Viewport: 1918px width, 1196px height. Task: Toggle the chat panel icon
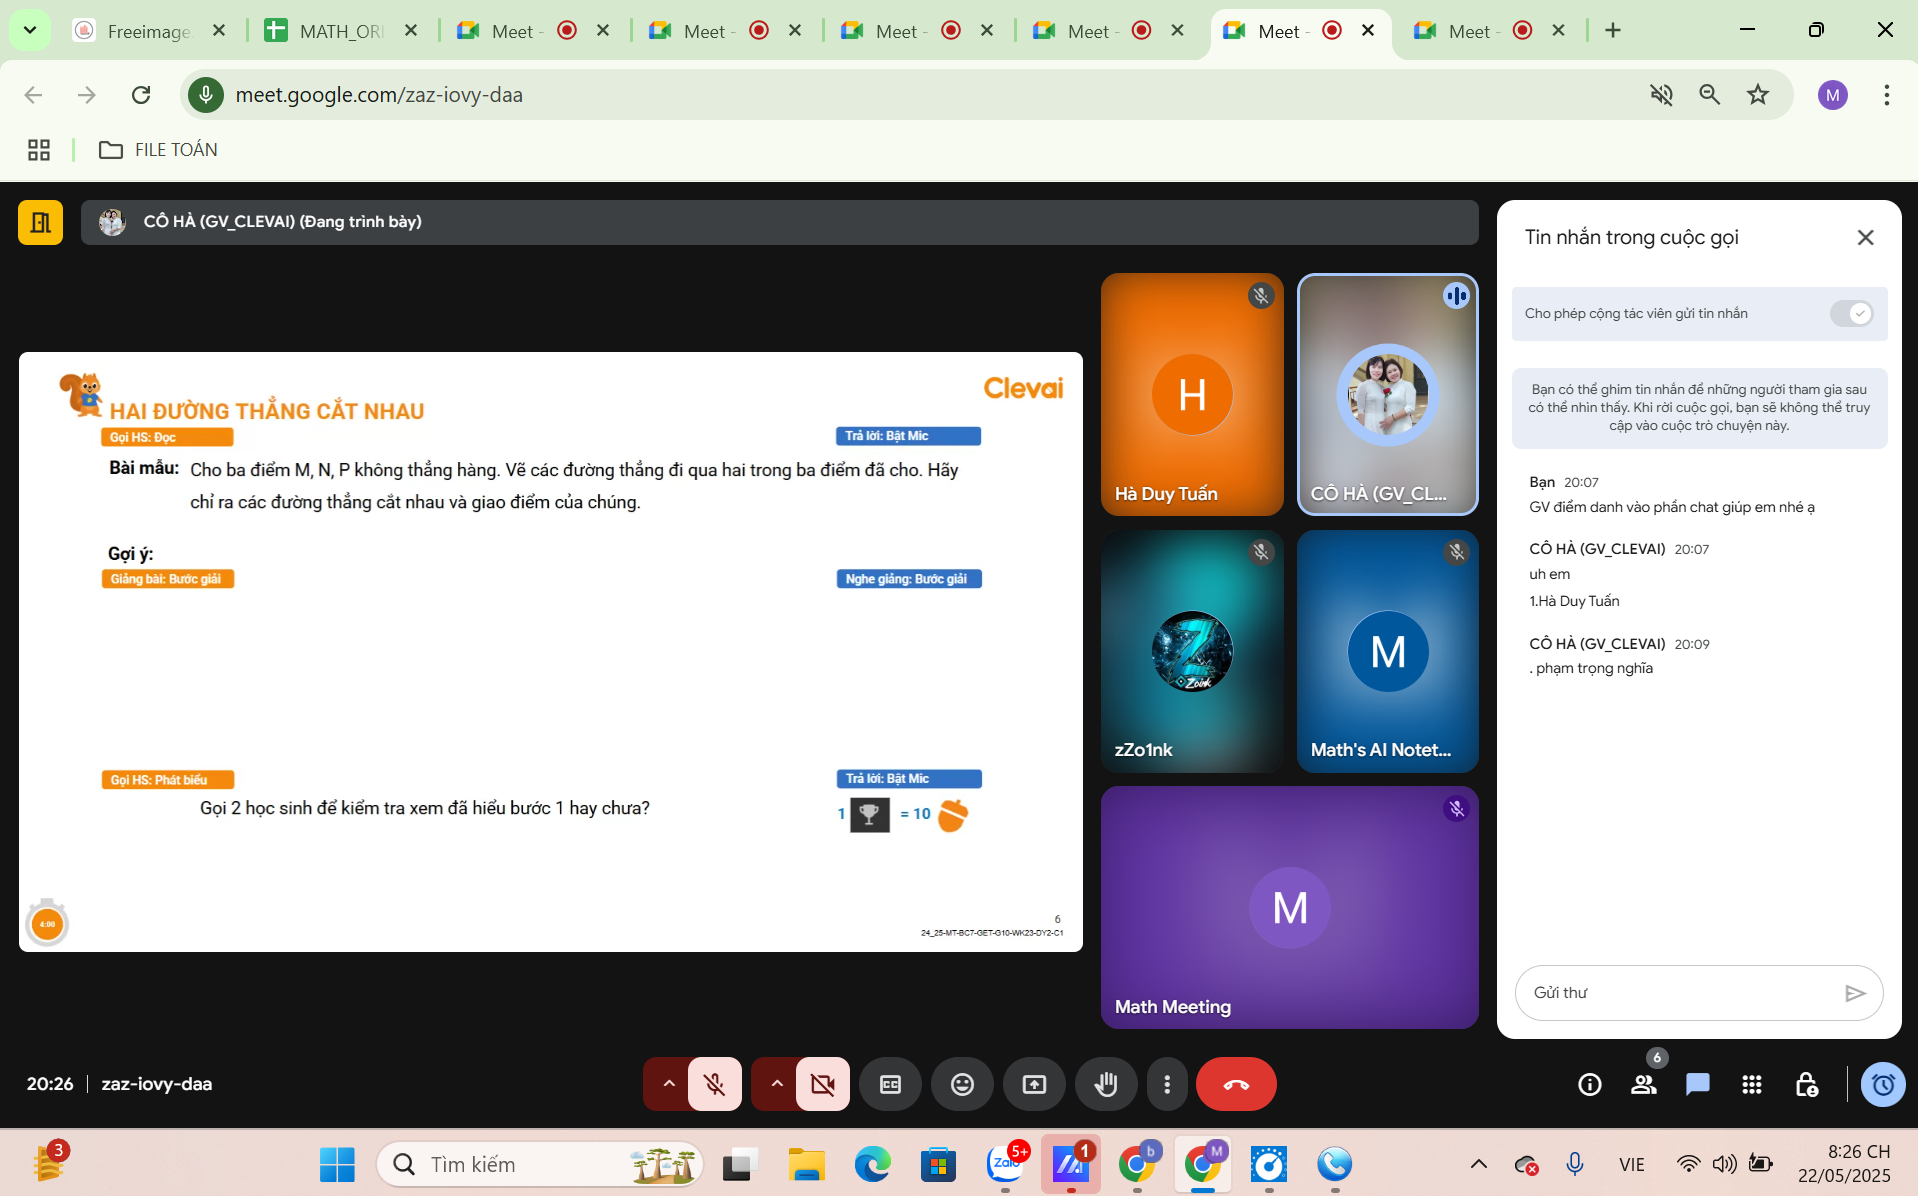[1698, 1084]
